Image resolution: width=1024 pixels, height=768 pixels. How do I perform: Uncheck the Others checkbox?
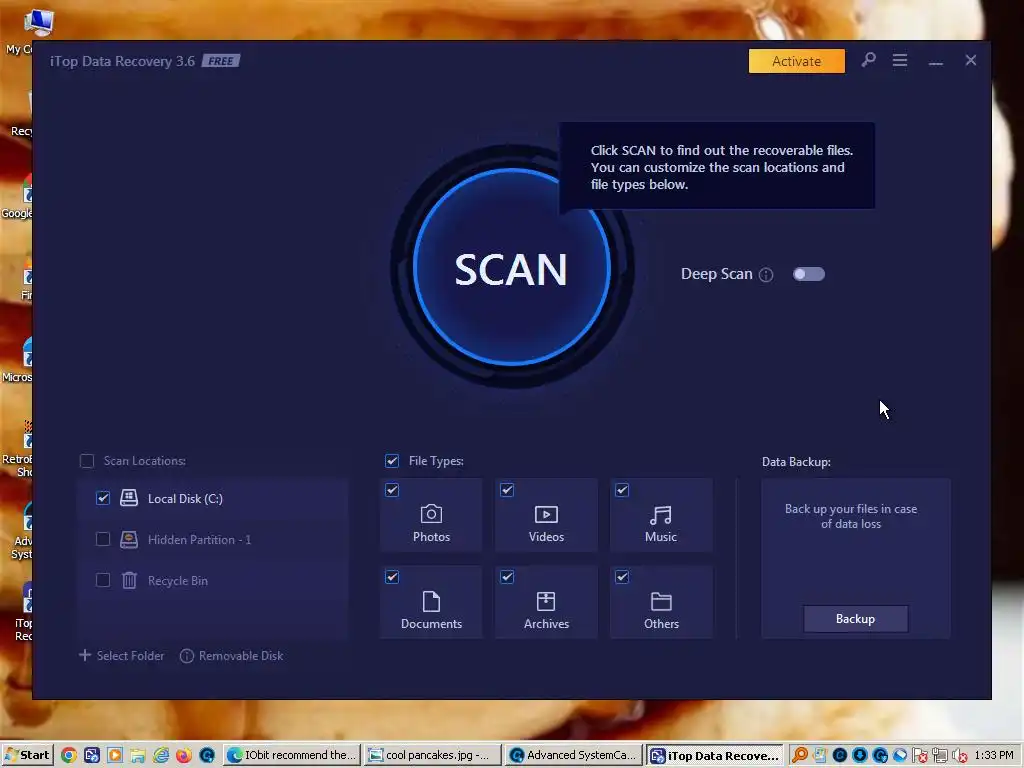[622, 577]
